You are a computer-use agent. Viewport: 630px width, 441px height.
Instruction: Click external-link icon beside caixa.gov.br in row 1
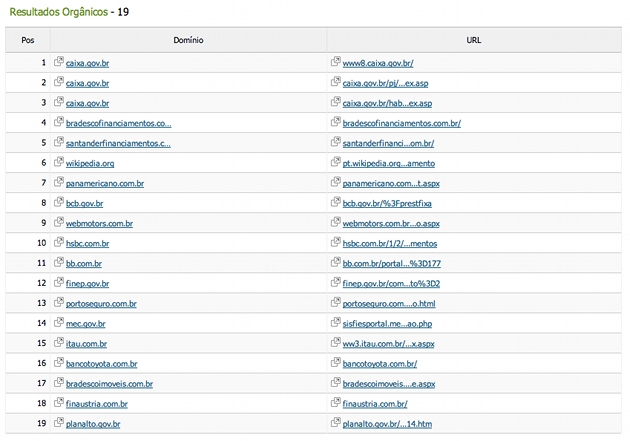(x=59, y=62)
